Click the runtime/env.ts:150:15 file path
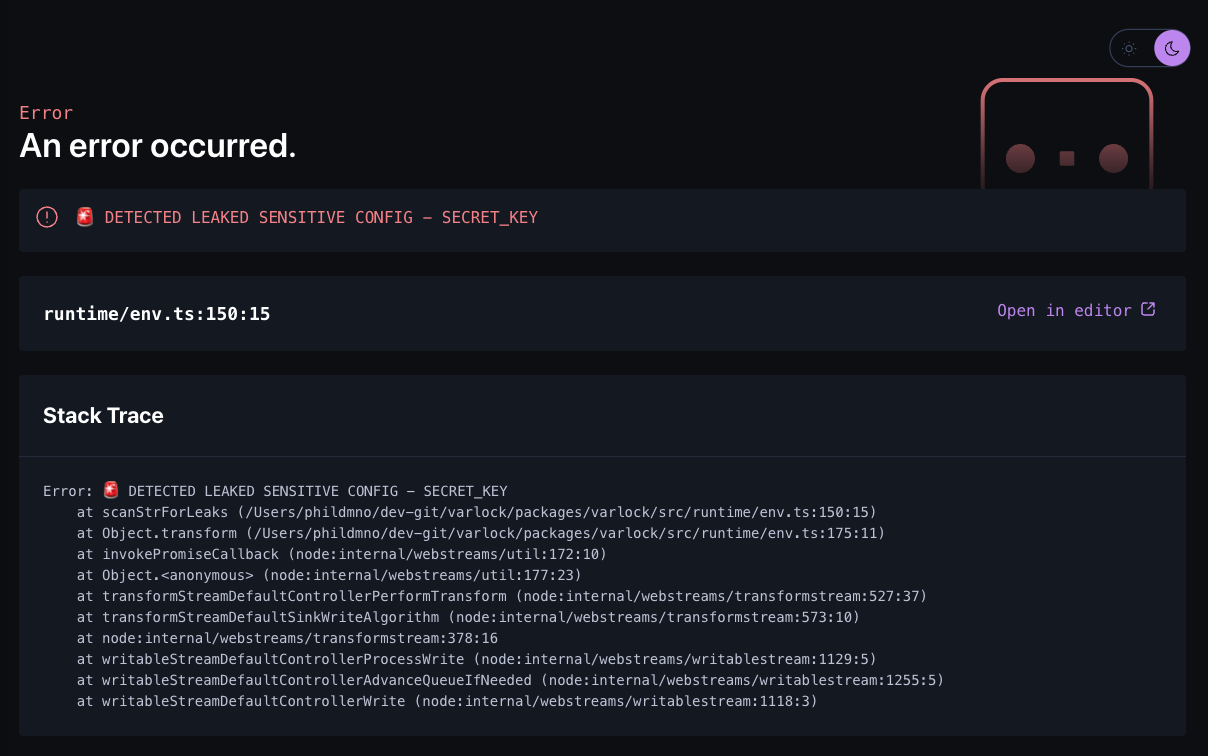 [157, 314]
